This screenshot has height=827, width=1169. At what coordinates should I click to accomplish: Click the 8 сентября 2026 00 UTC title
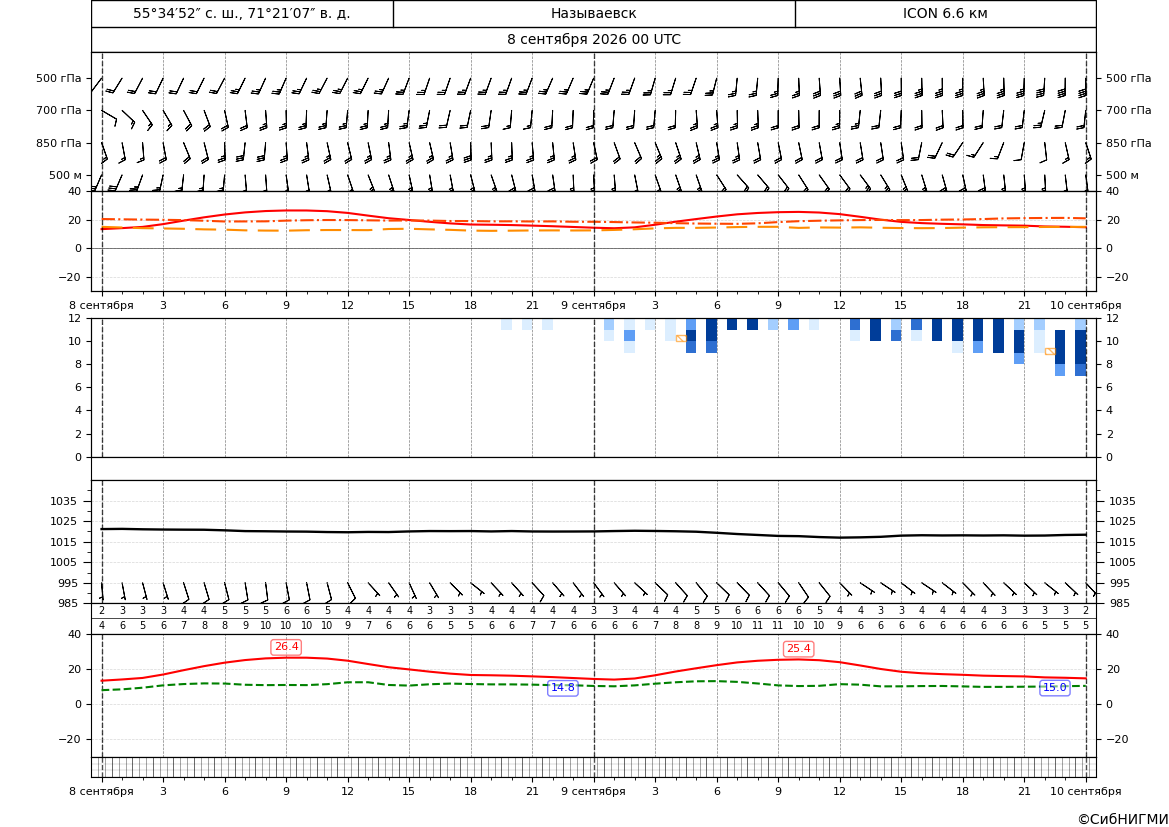(593, 40)
